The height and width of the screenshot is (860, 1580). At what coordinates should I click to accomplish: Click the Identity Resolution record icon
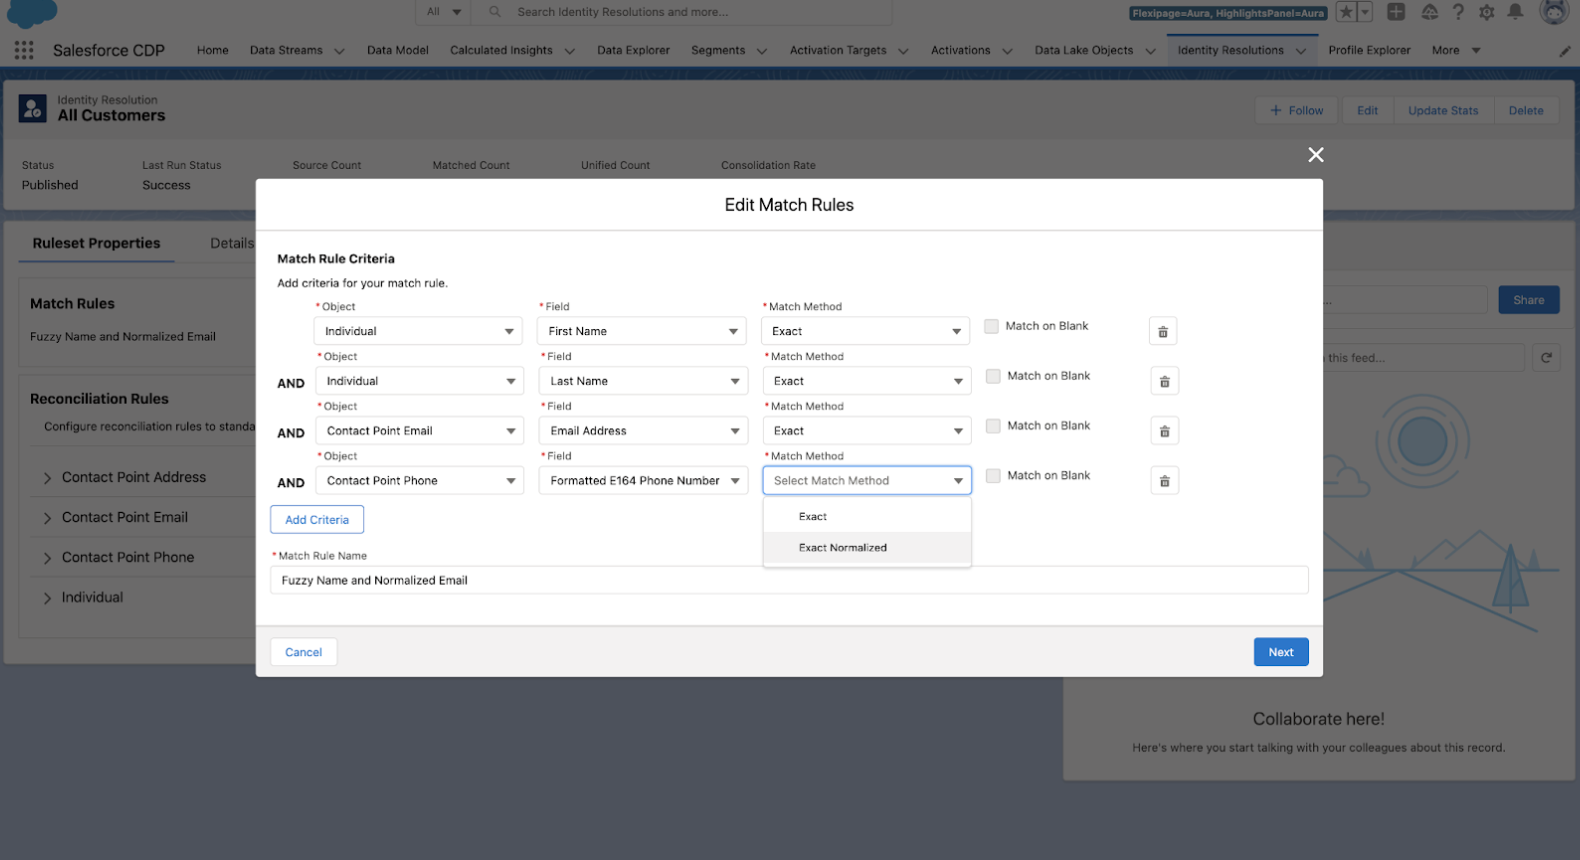pos(33,108)
